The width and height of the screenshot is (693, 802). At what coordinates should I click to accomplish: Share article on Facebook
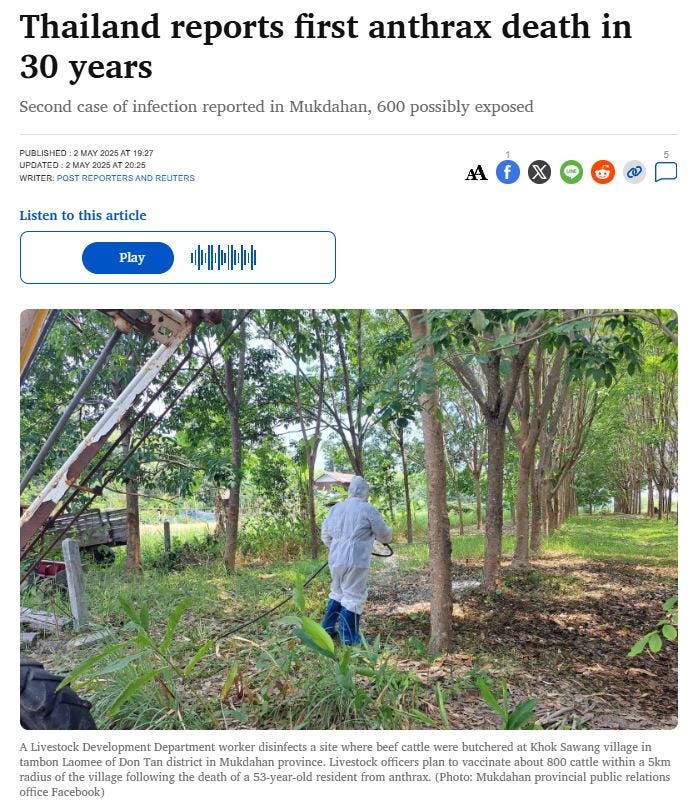tap(508, 172)
